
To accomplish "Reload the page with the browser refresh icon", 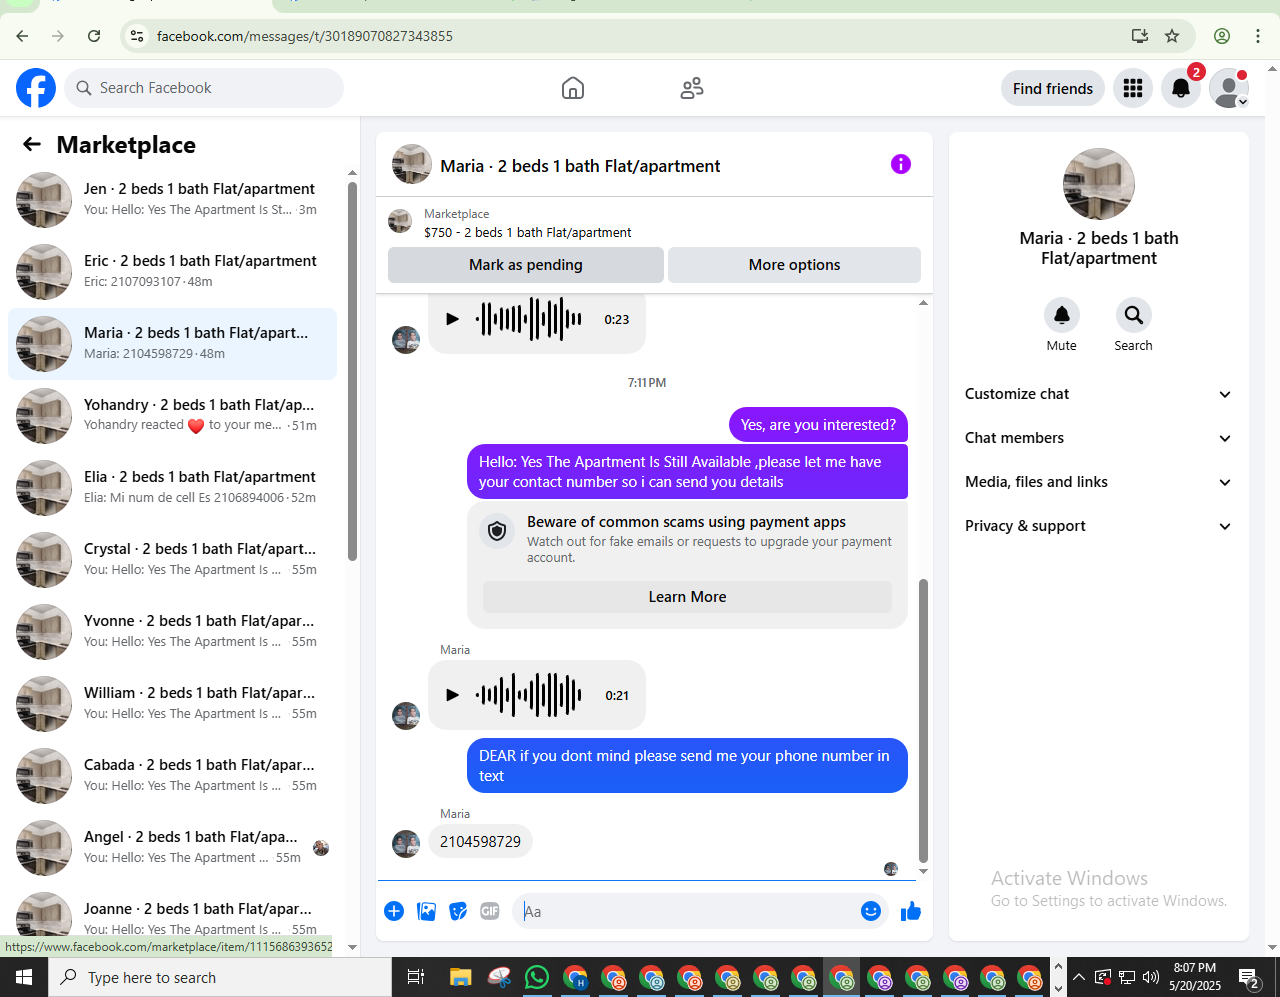I will pos(94,36).
